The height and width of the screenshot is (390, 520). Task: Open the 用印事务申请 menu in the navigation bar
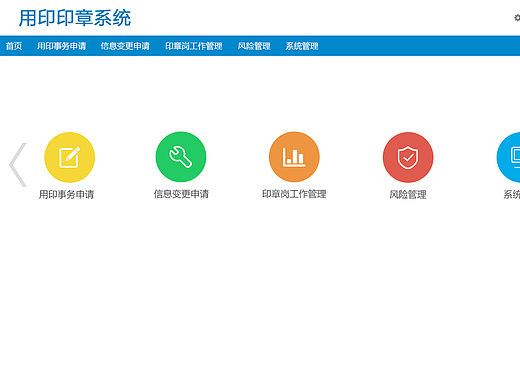pyautogui.click(x=61, y=46)
